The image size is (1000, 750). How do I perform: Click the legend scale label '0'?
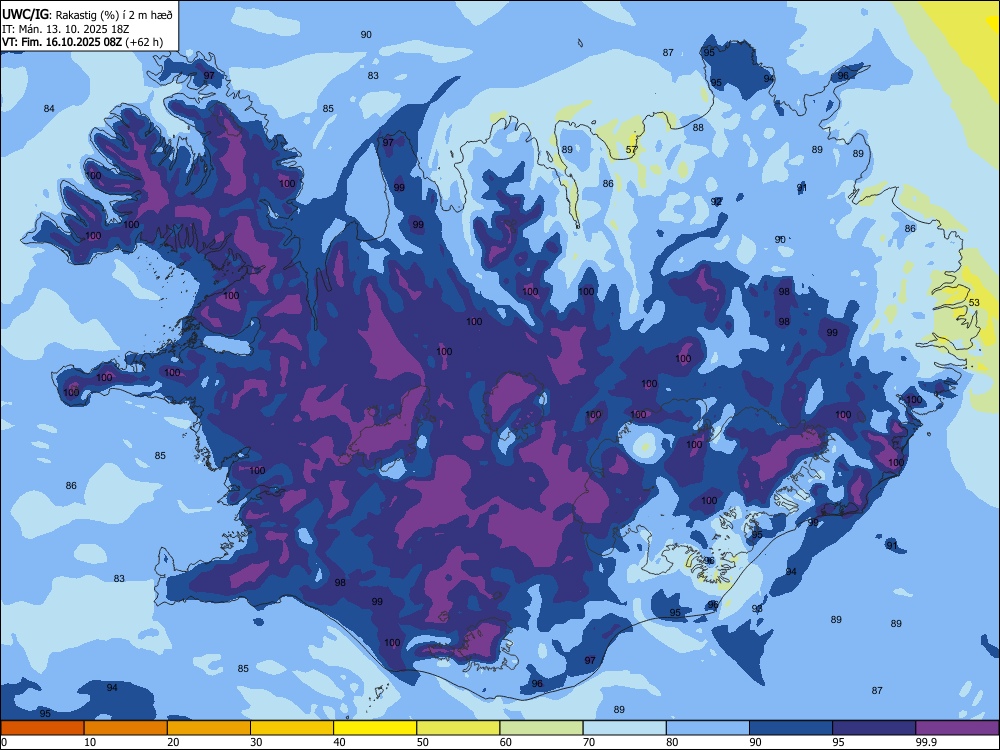click(4, 742)
